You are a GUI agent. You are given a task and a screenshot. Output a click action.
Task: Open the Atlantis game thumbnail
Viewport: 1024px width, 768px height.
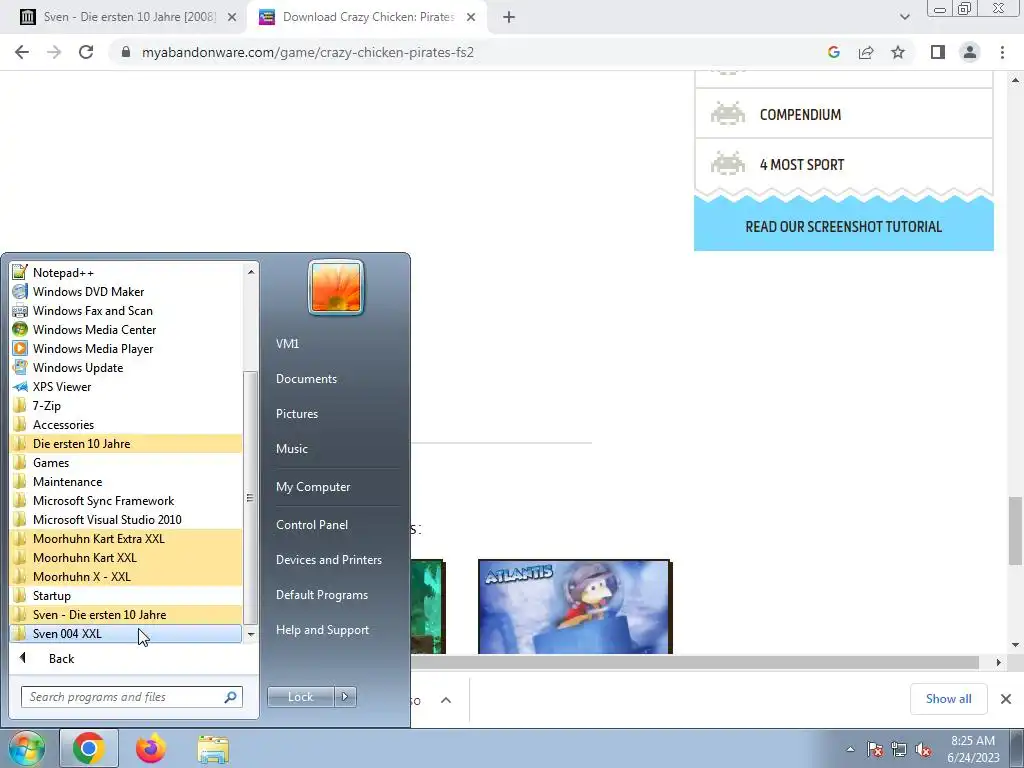pos(575,607)
